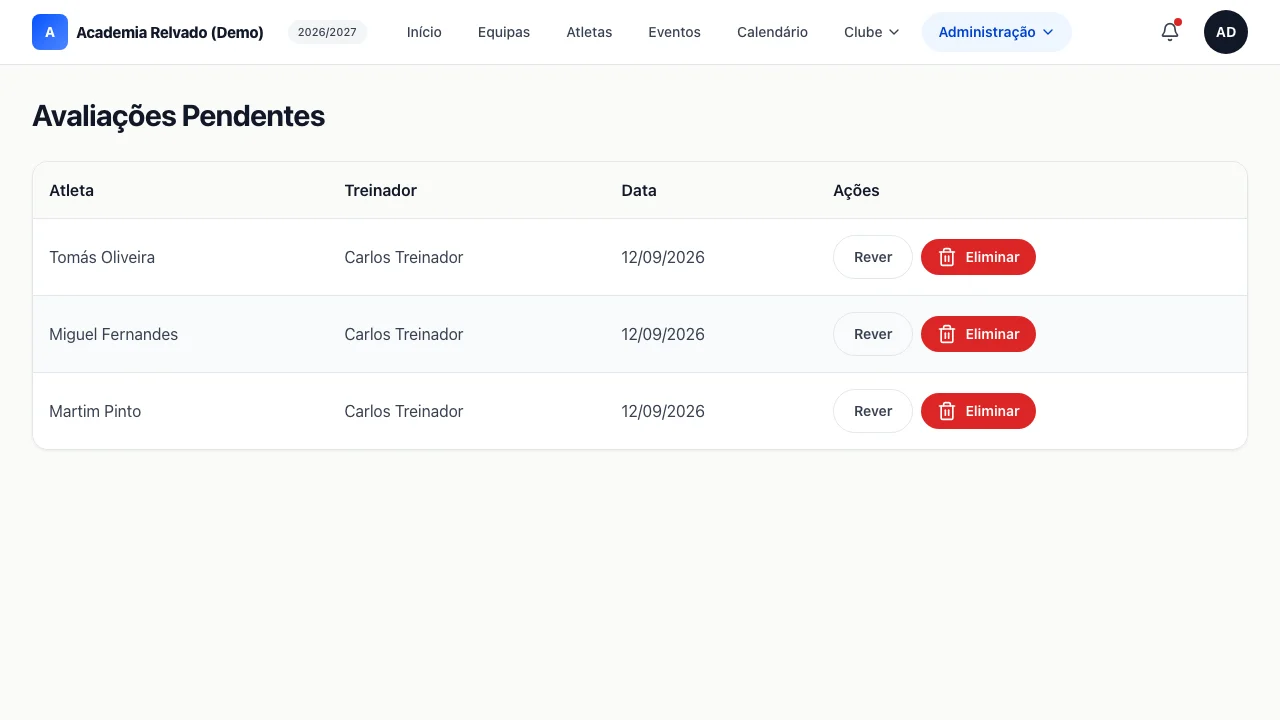Select the Data column header

pos(639,190)
